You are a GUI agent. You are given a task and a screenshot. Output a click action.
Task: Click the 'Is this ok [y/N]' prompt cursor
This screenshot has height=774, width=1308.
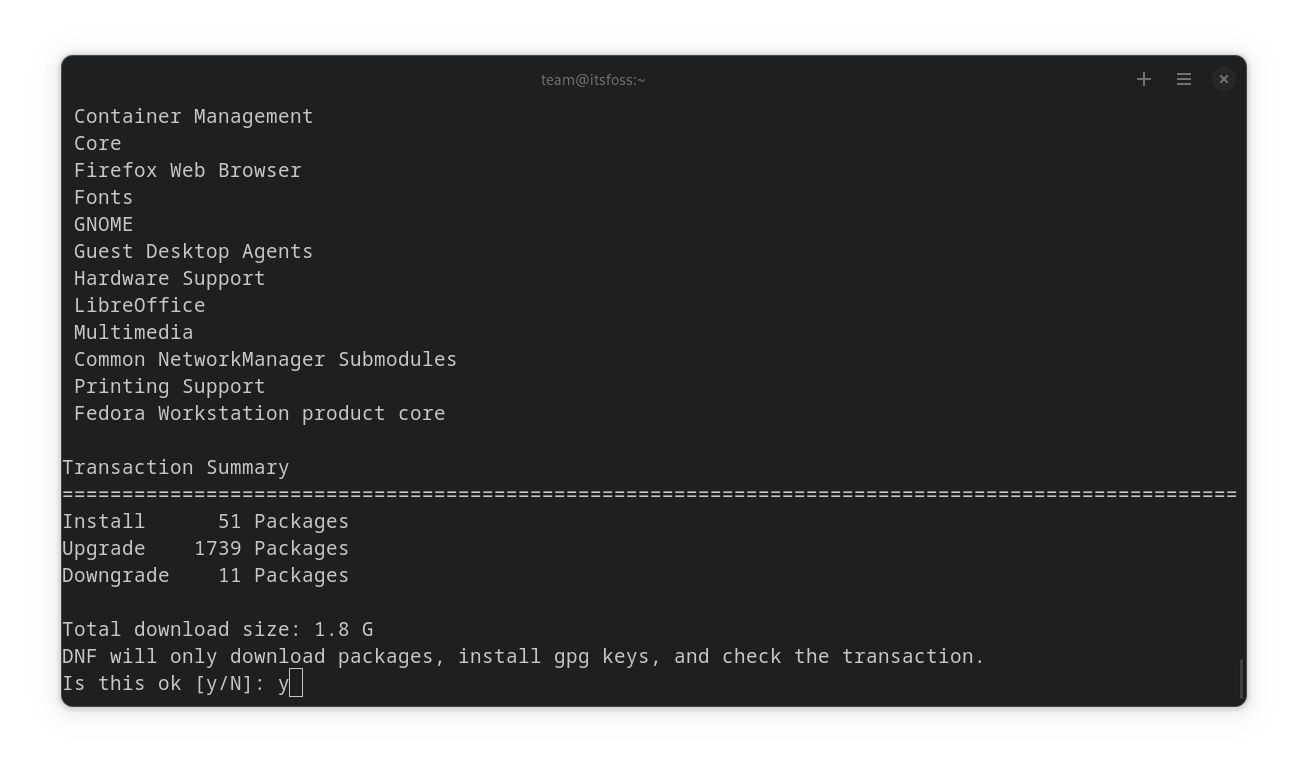pos(296,684)
